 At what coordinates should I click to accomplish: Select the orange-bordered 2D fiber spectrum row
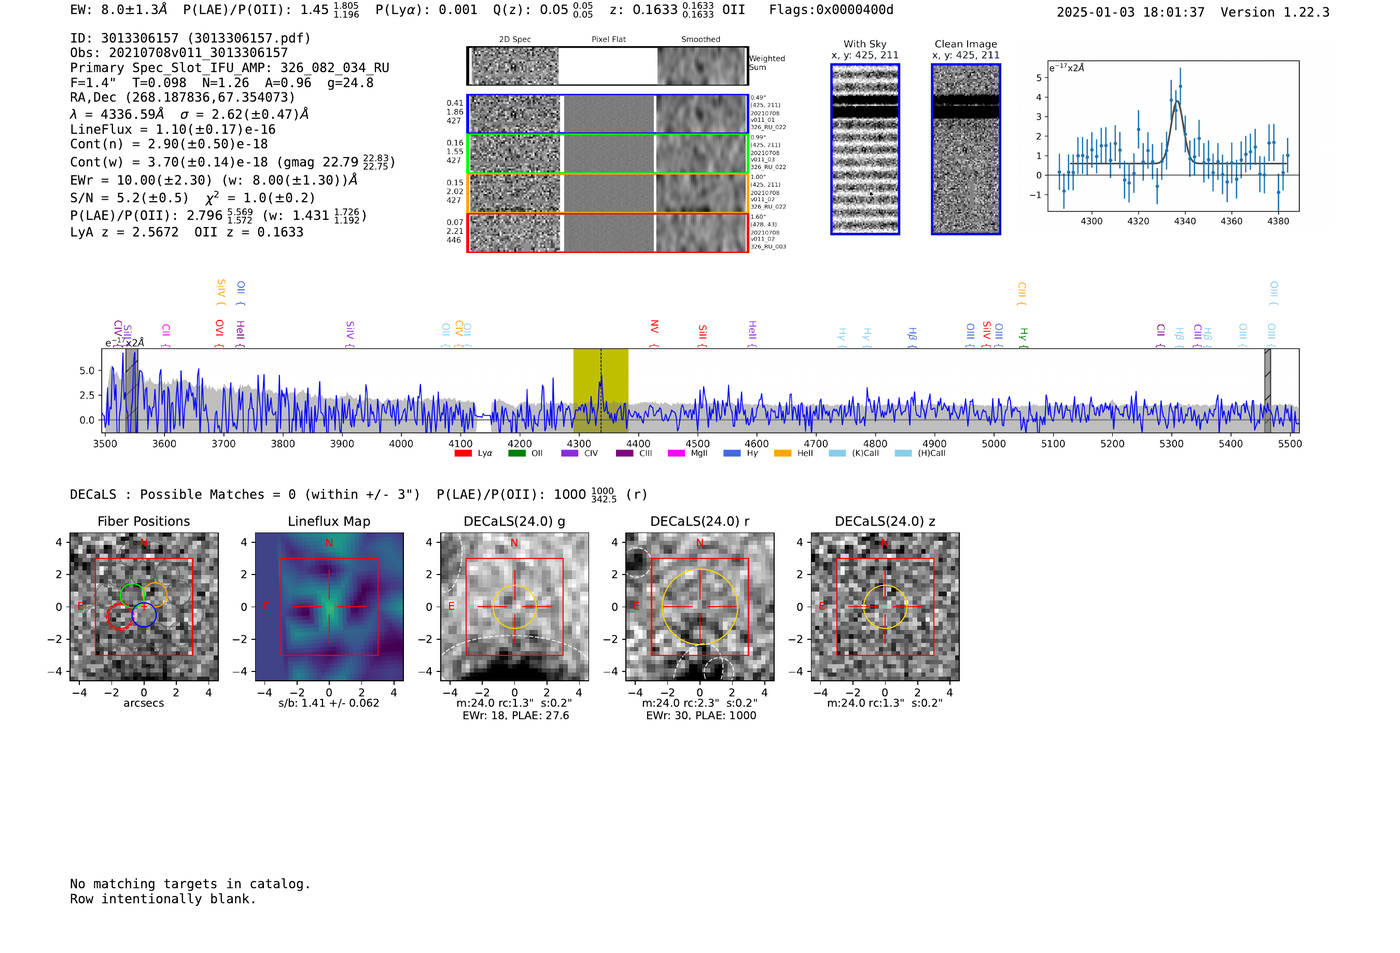[608, 193]
